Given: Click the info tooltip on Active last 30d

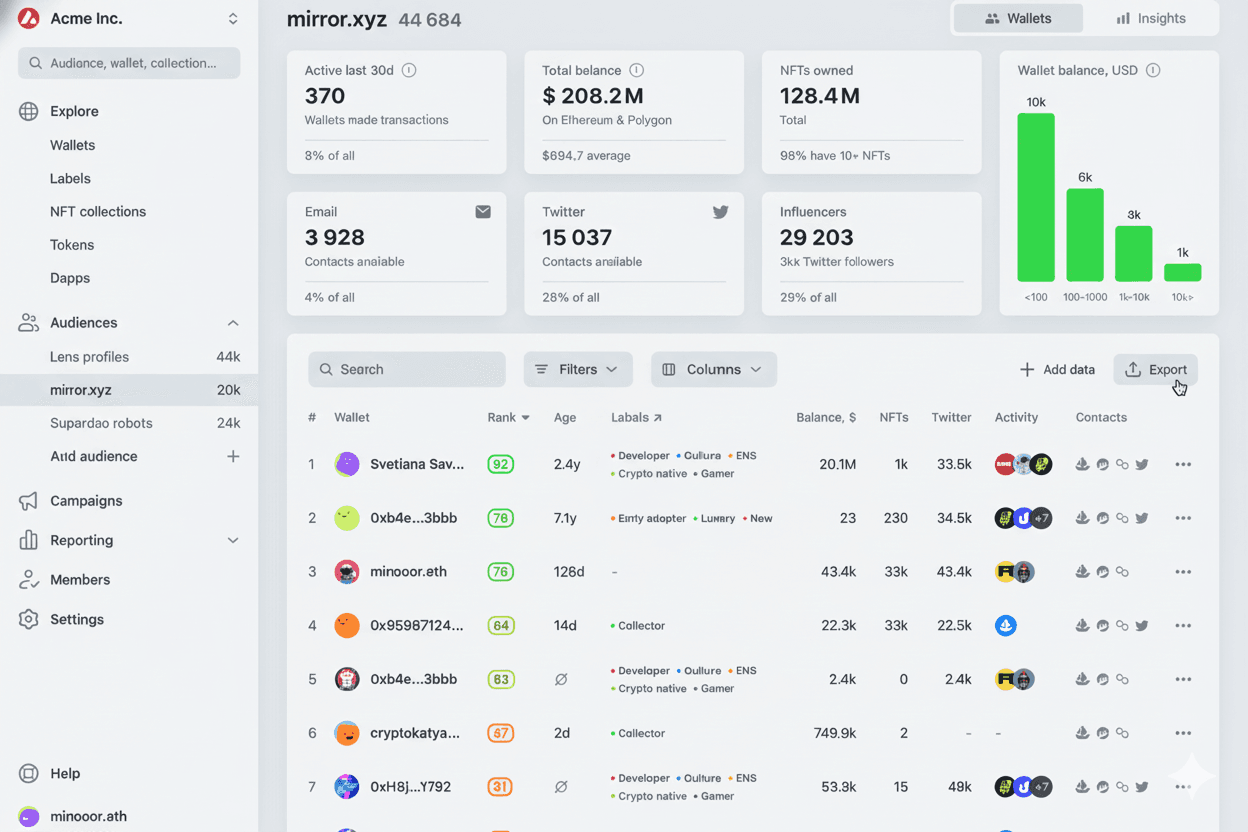Looking at the screenshot, I should coord(409,70).
